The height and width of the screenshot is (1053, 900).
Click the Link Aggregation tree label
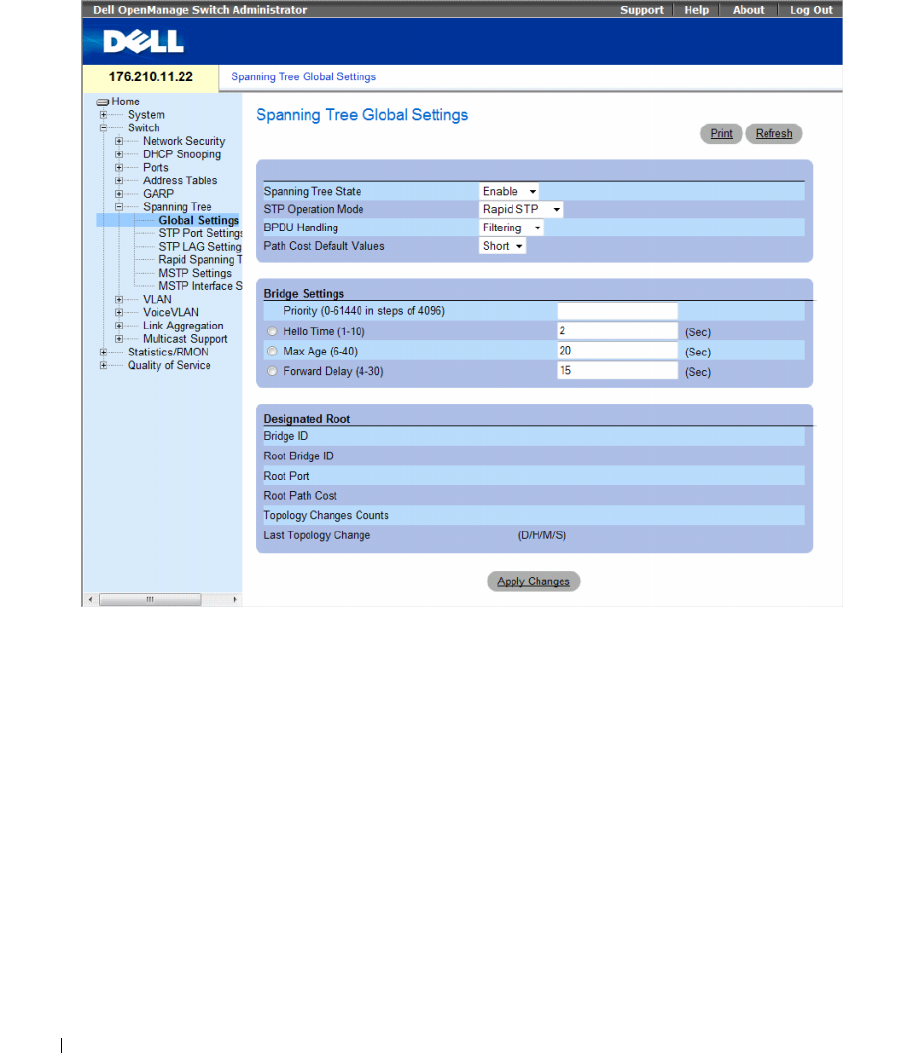tap(183, 326)
